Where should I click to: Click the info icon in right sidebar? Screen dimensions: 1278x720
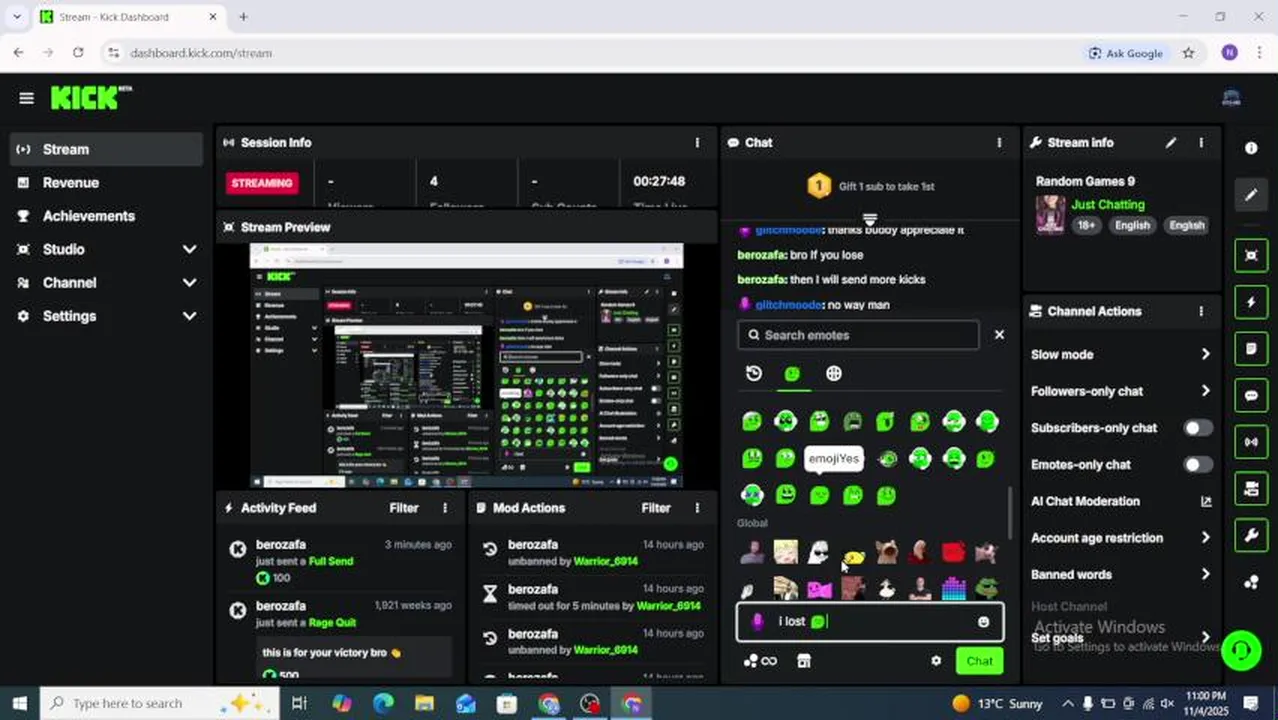pos(1251,148)
